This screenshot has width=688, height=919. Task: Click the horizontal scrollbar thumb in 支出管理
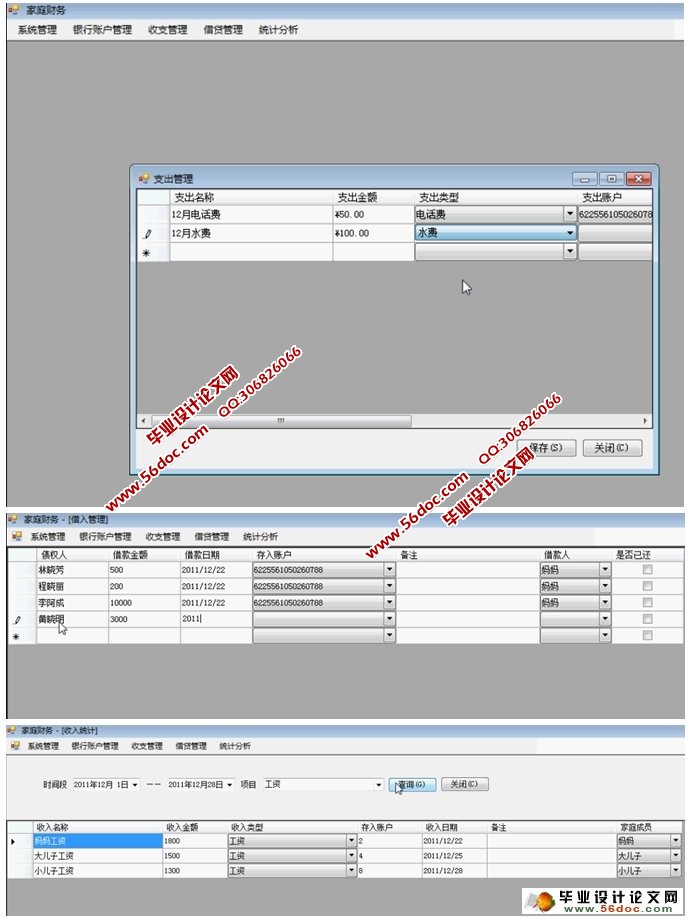[280, 421]
